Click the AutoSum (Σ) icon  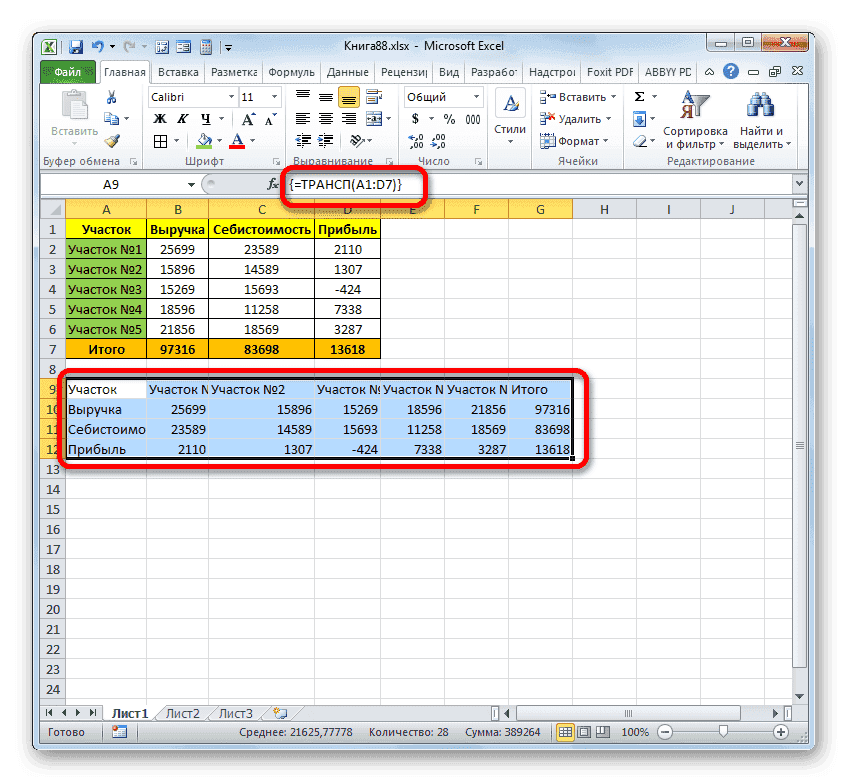pos(639,96)
